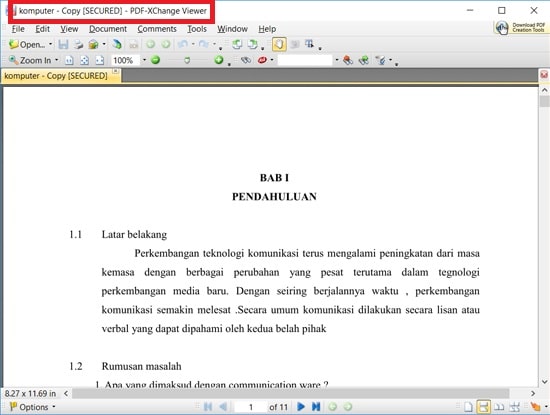The width and height of the screenshot is (550, 415).
Task: Go to next page button
Action: pos(301,407)
